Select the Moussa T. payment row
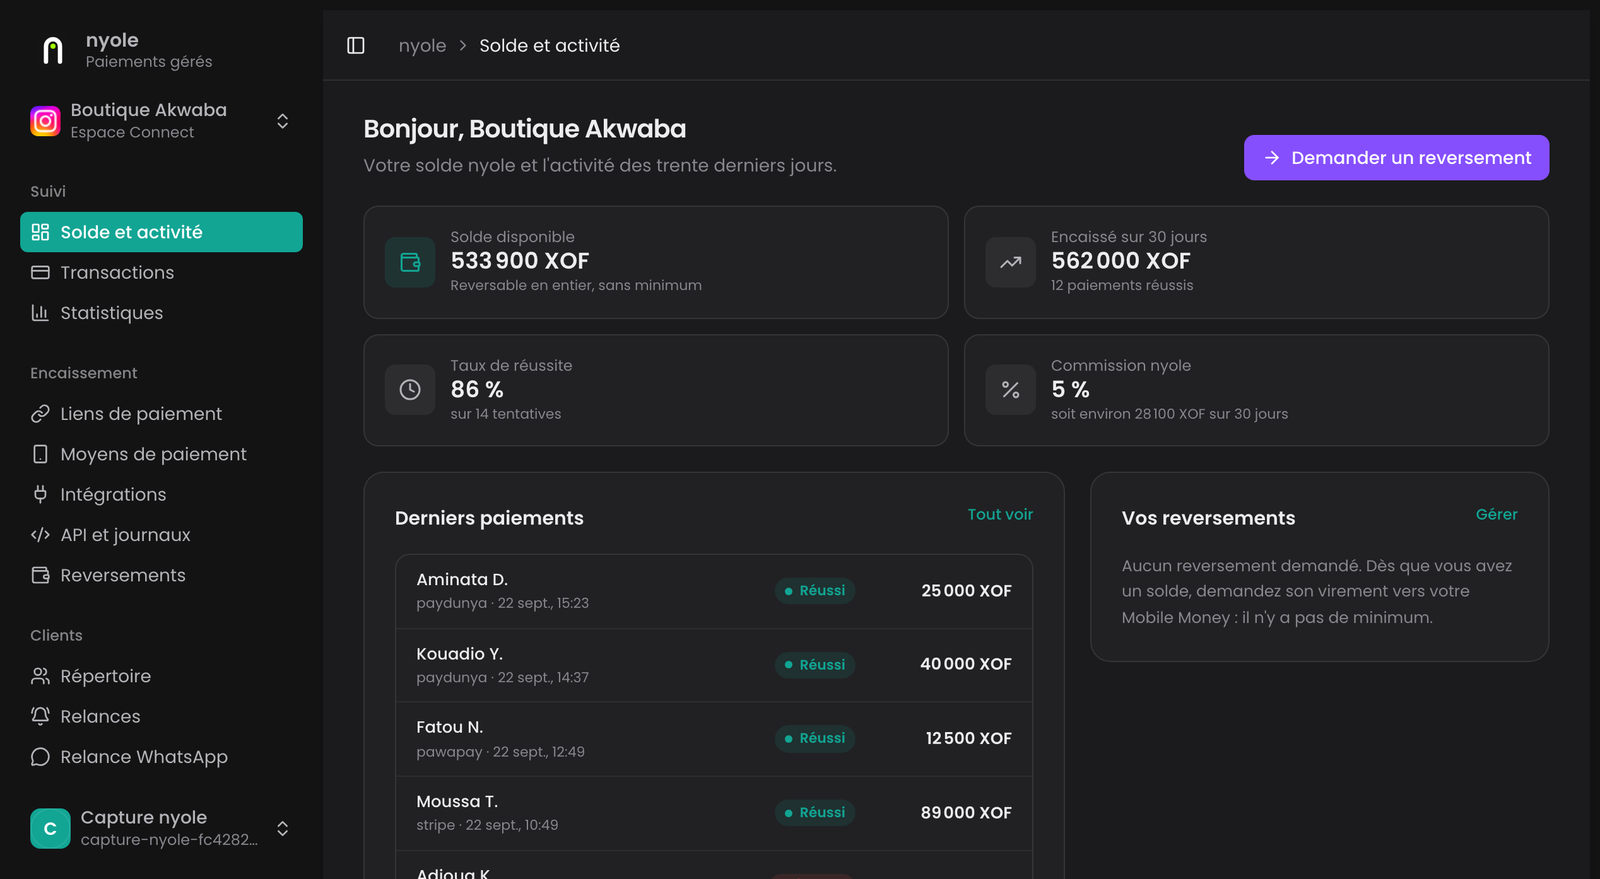The image size is (1600, 879). click(714, 813)
